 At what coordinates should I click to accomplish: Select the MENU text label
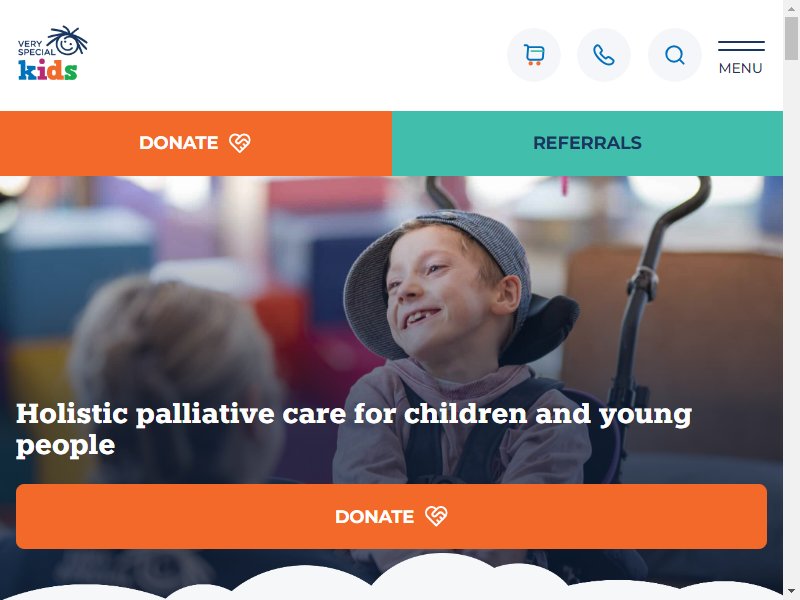(x=740, y=68)
